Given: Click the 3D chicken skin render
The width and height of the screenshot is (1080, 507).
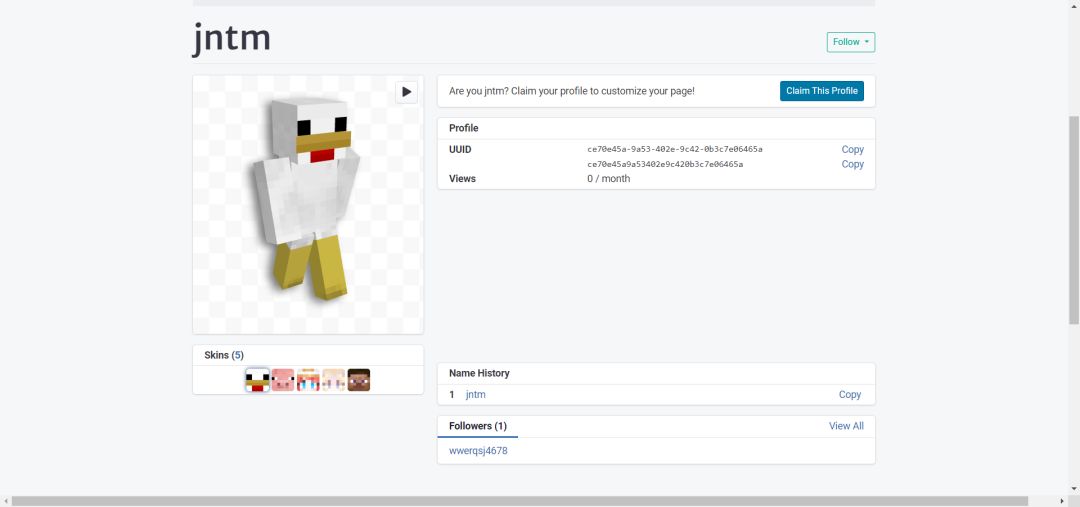Looking at the screenshot, I should coord(307,200).
